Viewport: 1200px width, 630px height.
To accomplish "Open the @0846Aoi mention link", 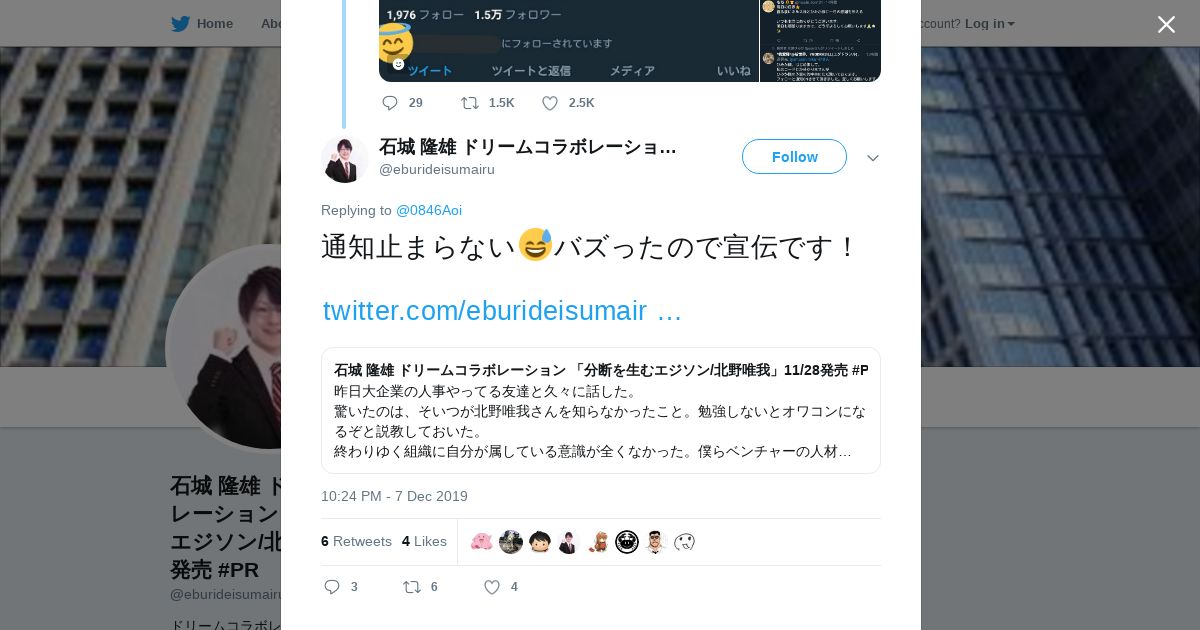I will 429,210.
